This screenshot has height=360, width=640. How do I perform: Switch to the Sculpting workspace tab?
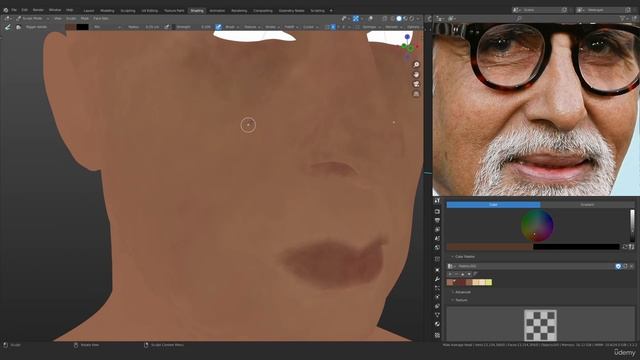(128, 11)
